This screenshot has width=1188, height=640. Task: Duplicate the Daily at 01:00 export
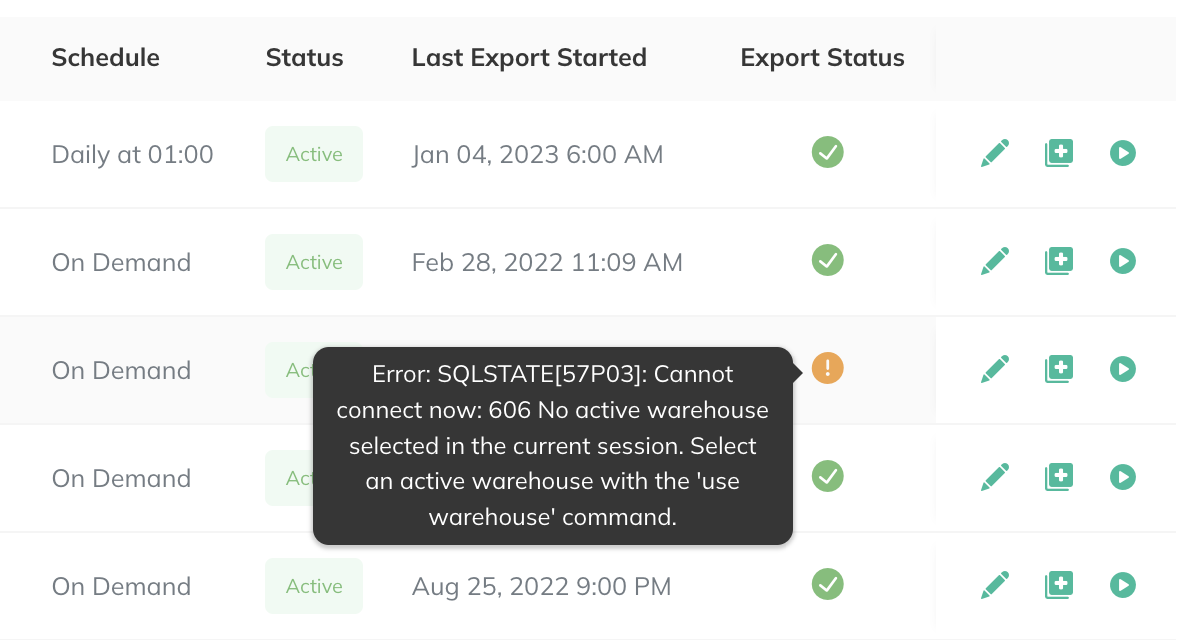pyautogui.click(x=1058, y=153)
